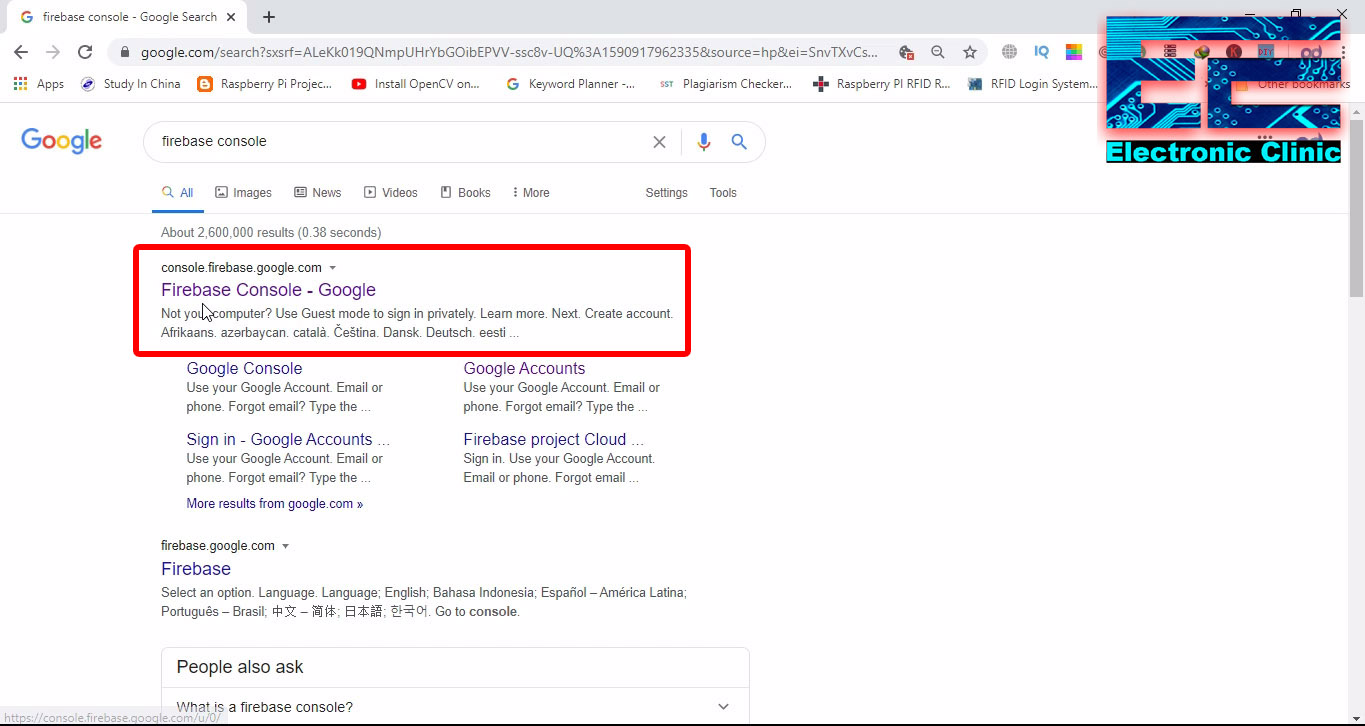Image resolution: width=1365 pixels, height=726 pixels.
Task: Expand 'What is a firebase console?' question
Action: pyautogui.click(x=455, y=707)
